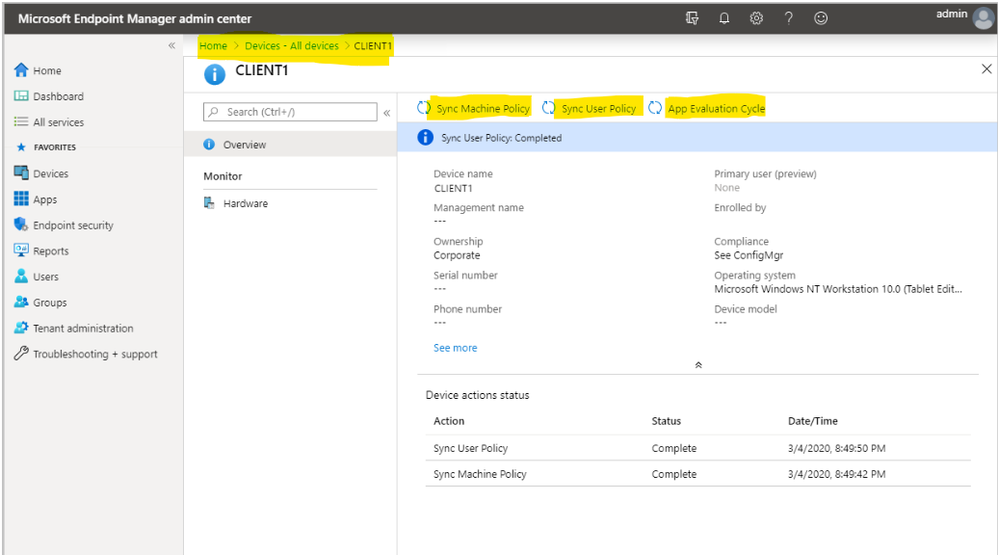Click the See more link
Screen dimensions: 998x555
pos(455,348)
